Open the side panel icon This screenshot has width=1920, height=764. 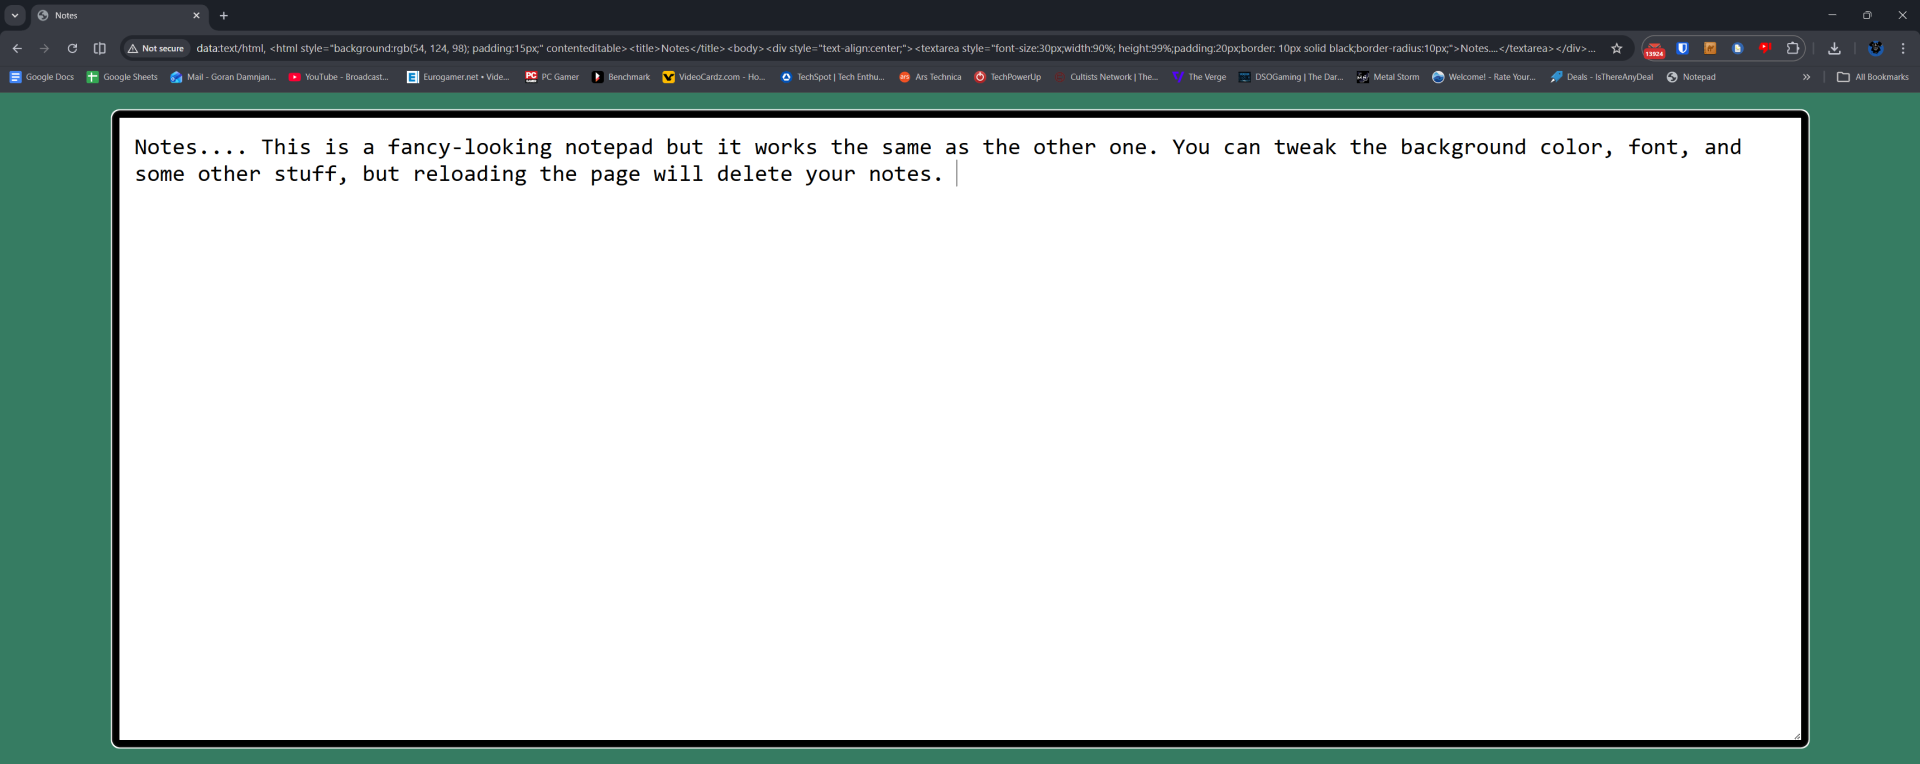tap(100, 48)
